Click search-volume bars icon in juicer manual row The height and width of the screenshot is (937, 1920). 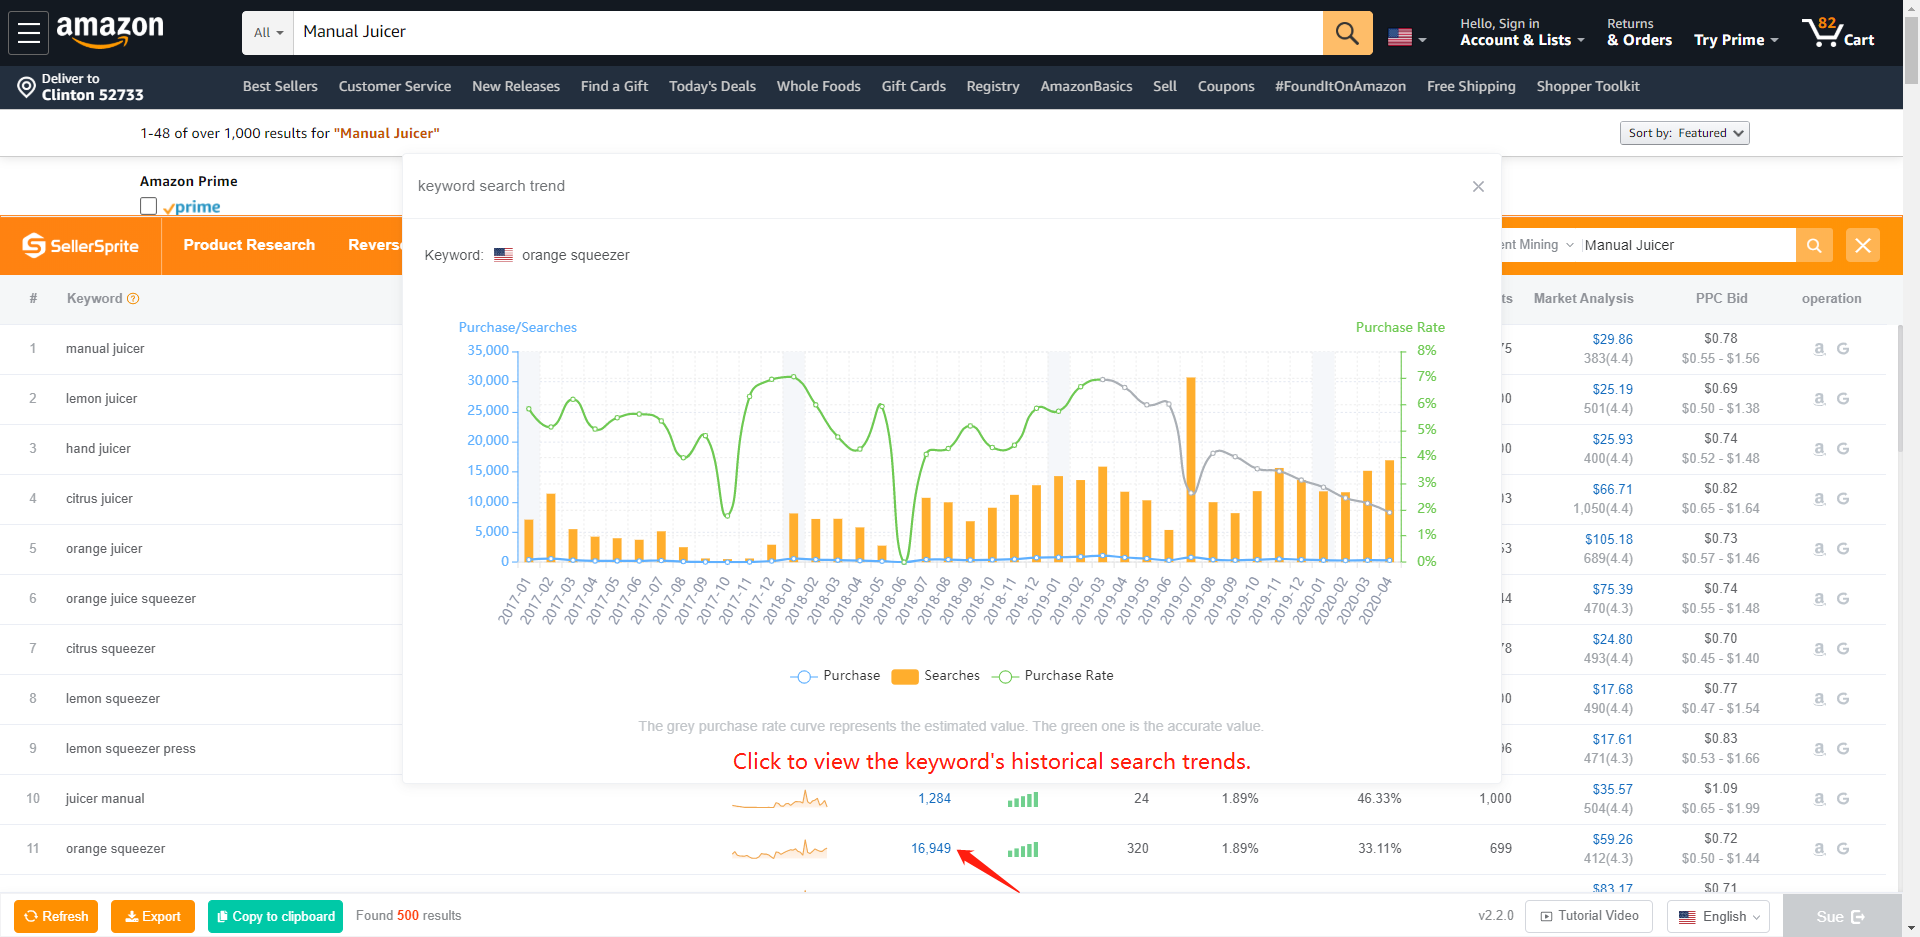(1023, 800)
